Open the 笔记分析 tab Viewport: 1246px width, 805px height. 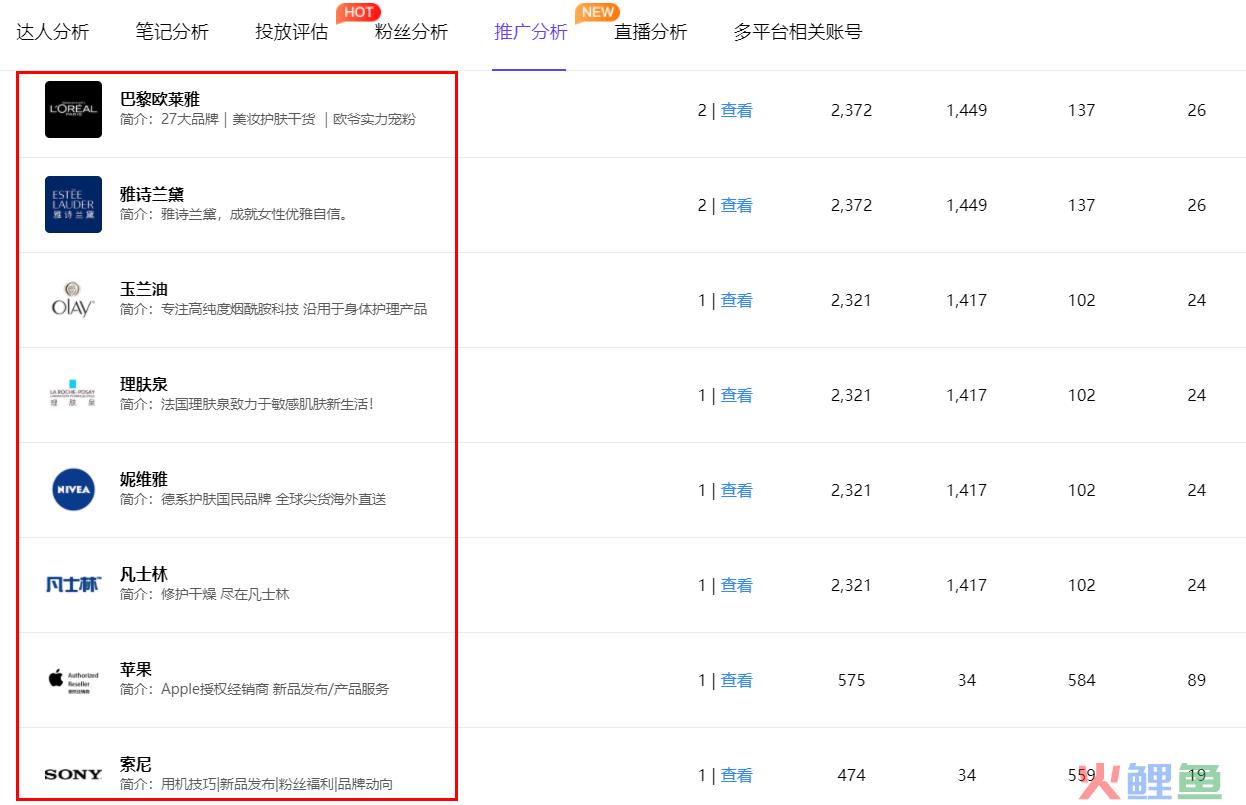click(172, 32)
